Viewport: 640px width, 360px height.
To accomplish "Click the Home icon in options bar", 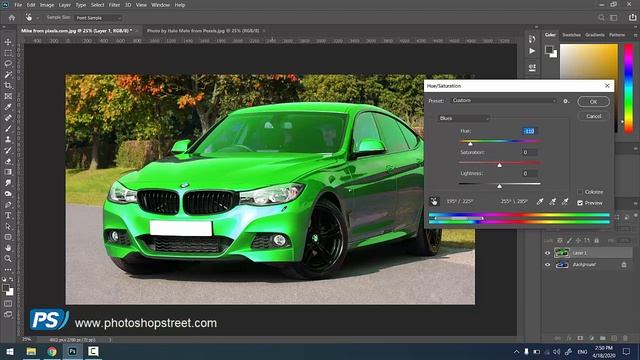I will click(x=12, y=18).
